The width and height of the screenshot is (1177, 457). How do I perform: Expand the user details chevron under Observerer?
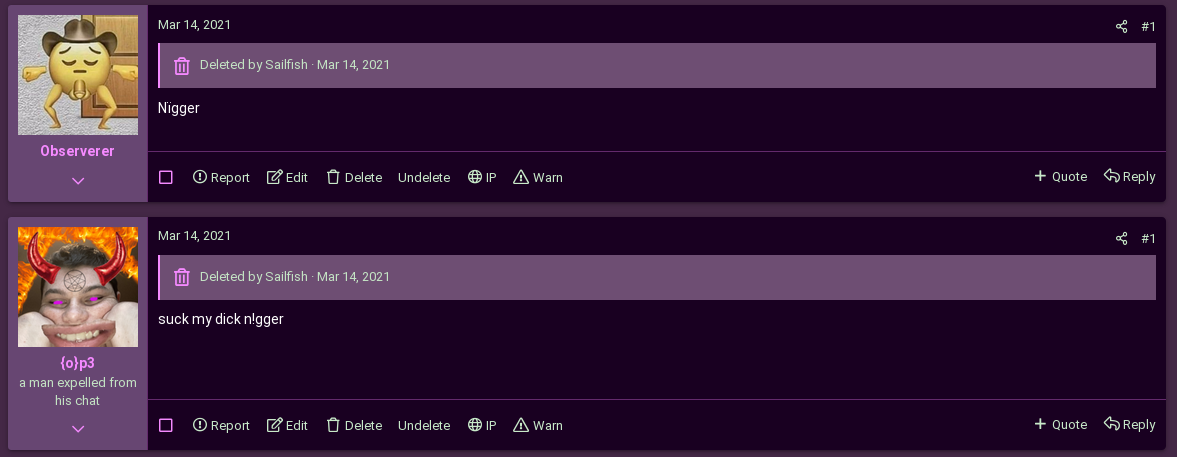[x=78, y=180]
